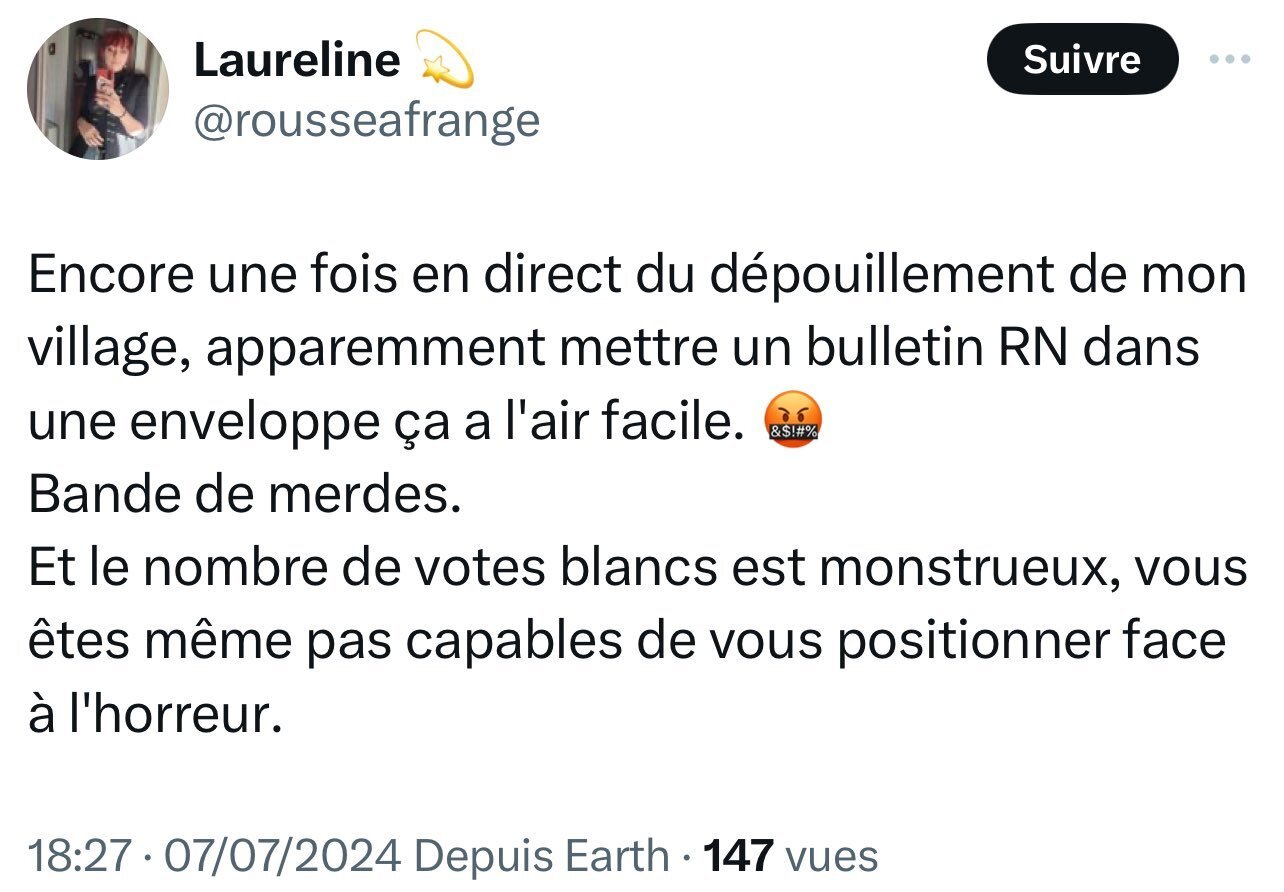Screen dimensions: 1284x892
Task: Open the three-dot more options menu
Action: tap(1229, 59)
